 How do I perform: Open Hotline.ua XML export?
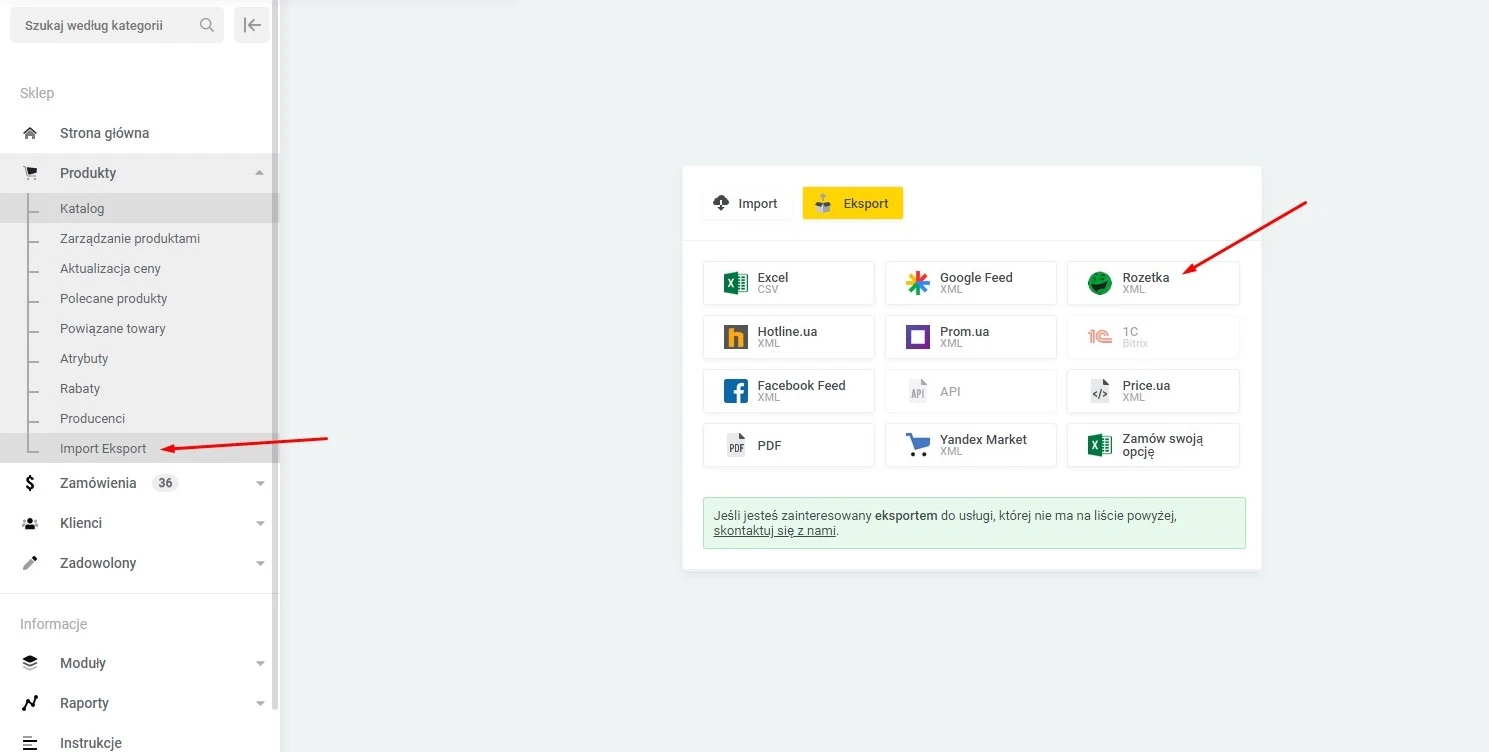788,337
